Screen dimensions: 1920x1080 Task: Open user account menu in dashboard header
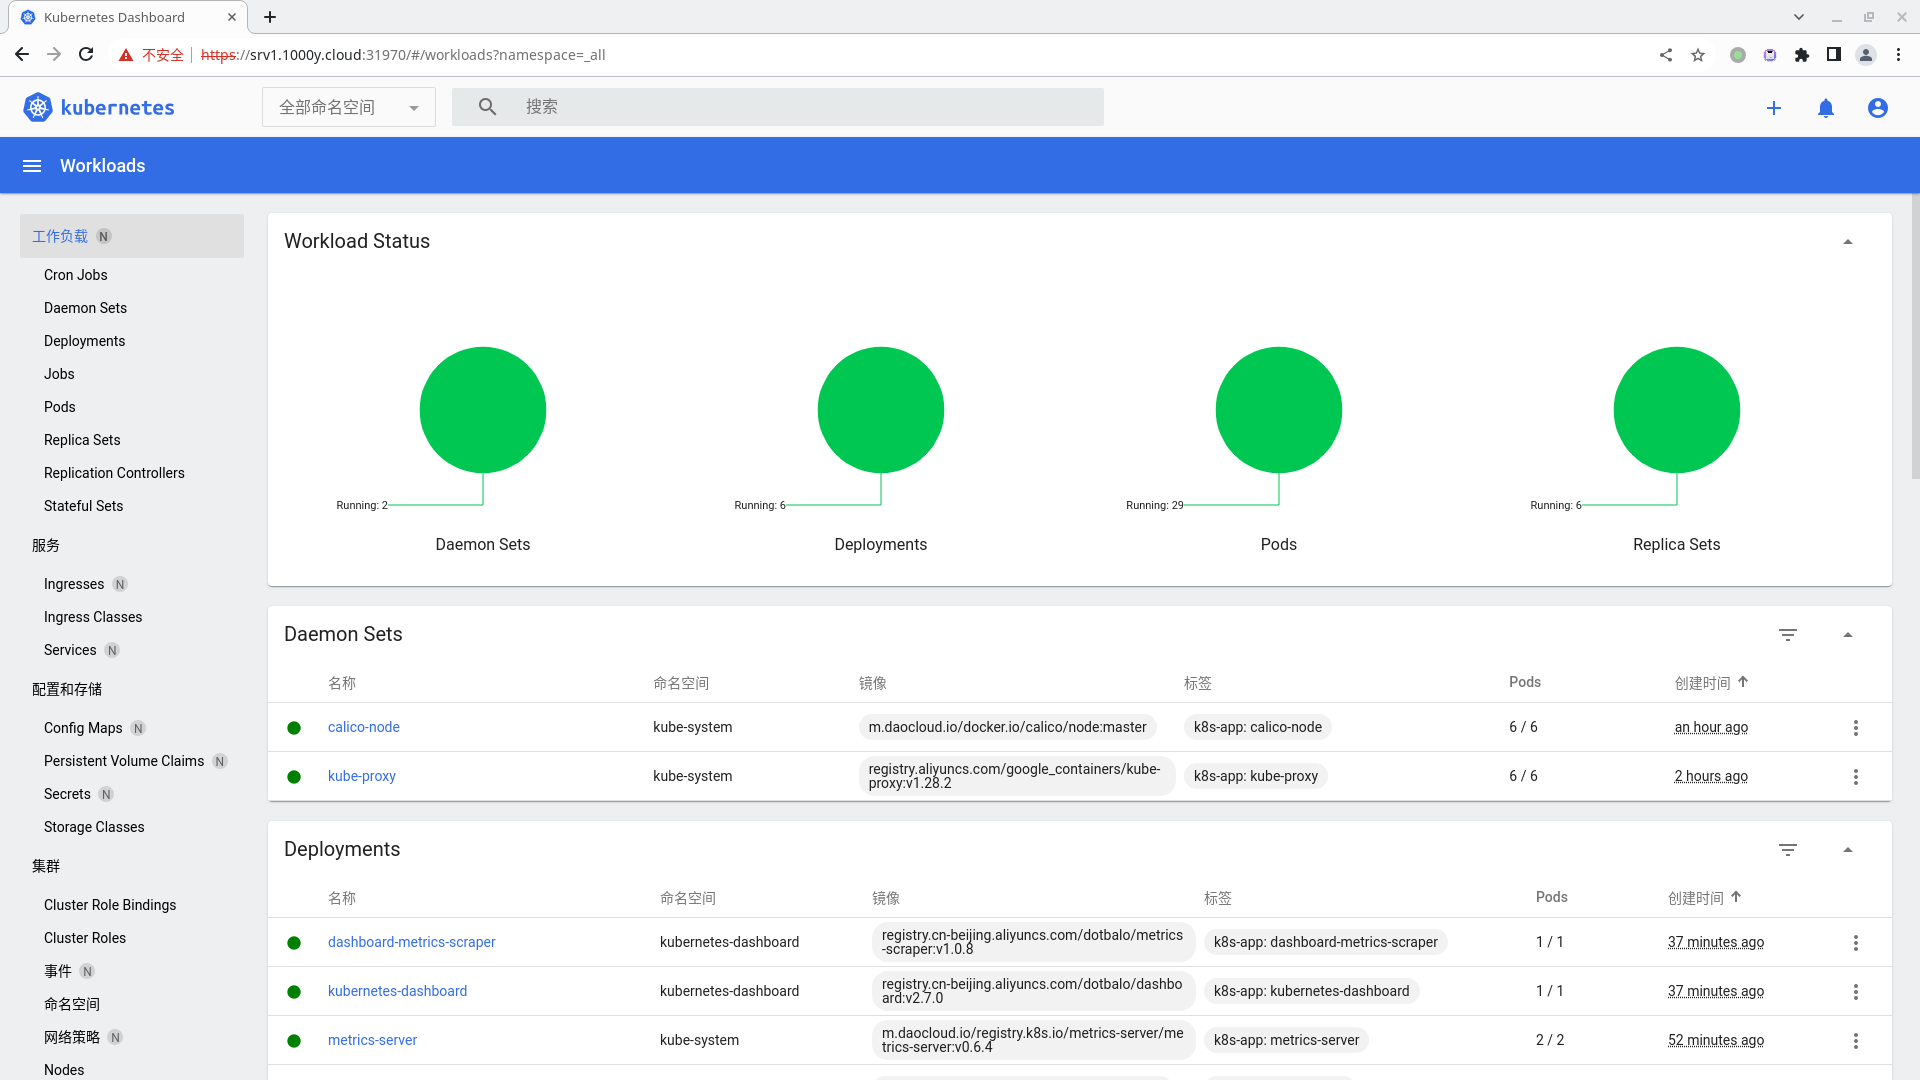[1878, 108]
